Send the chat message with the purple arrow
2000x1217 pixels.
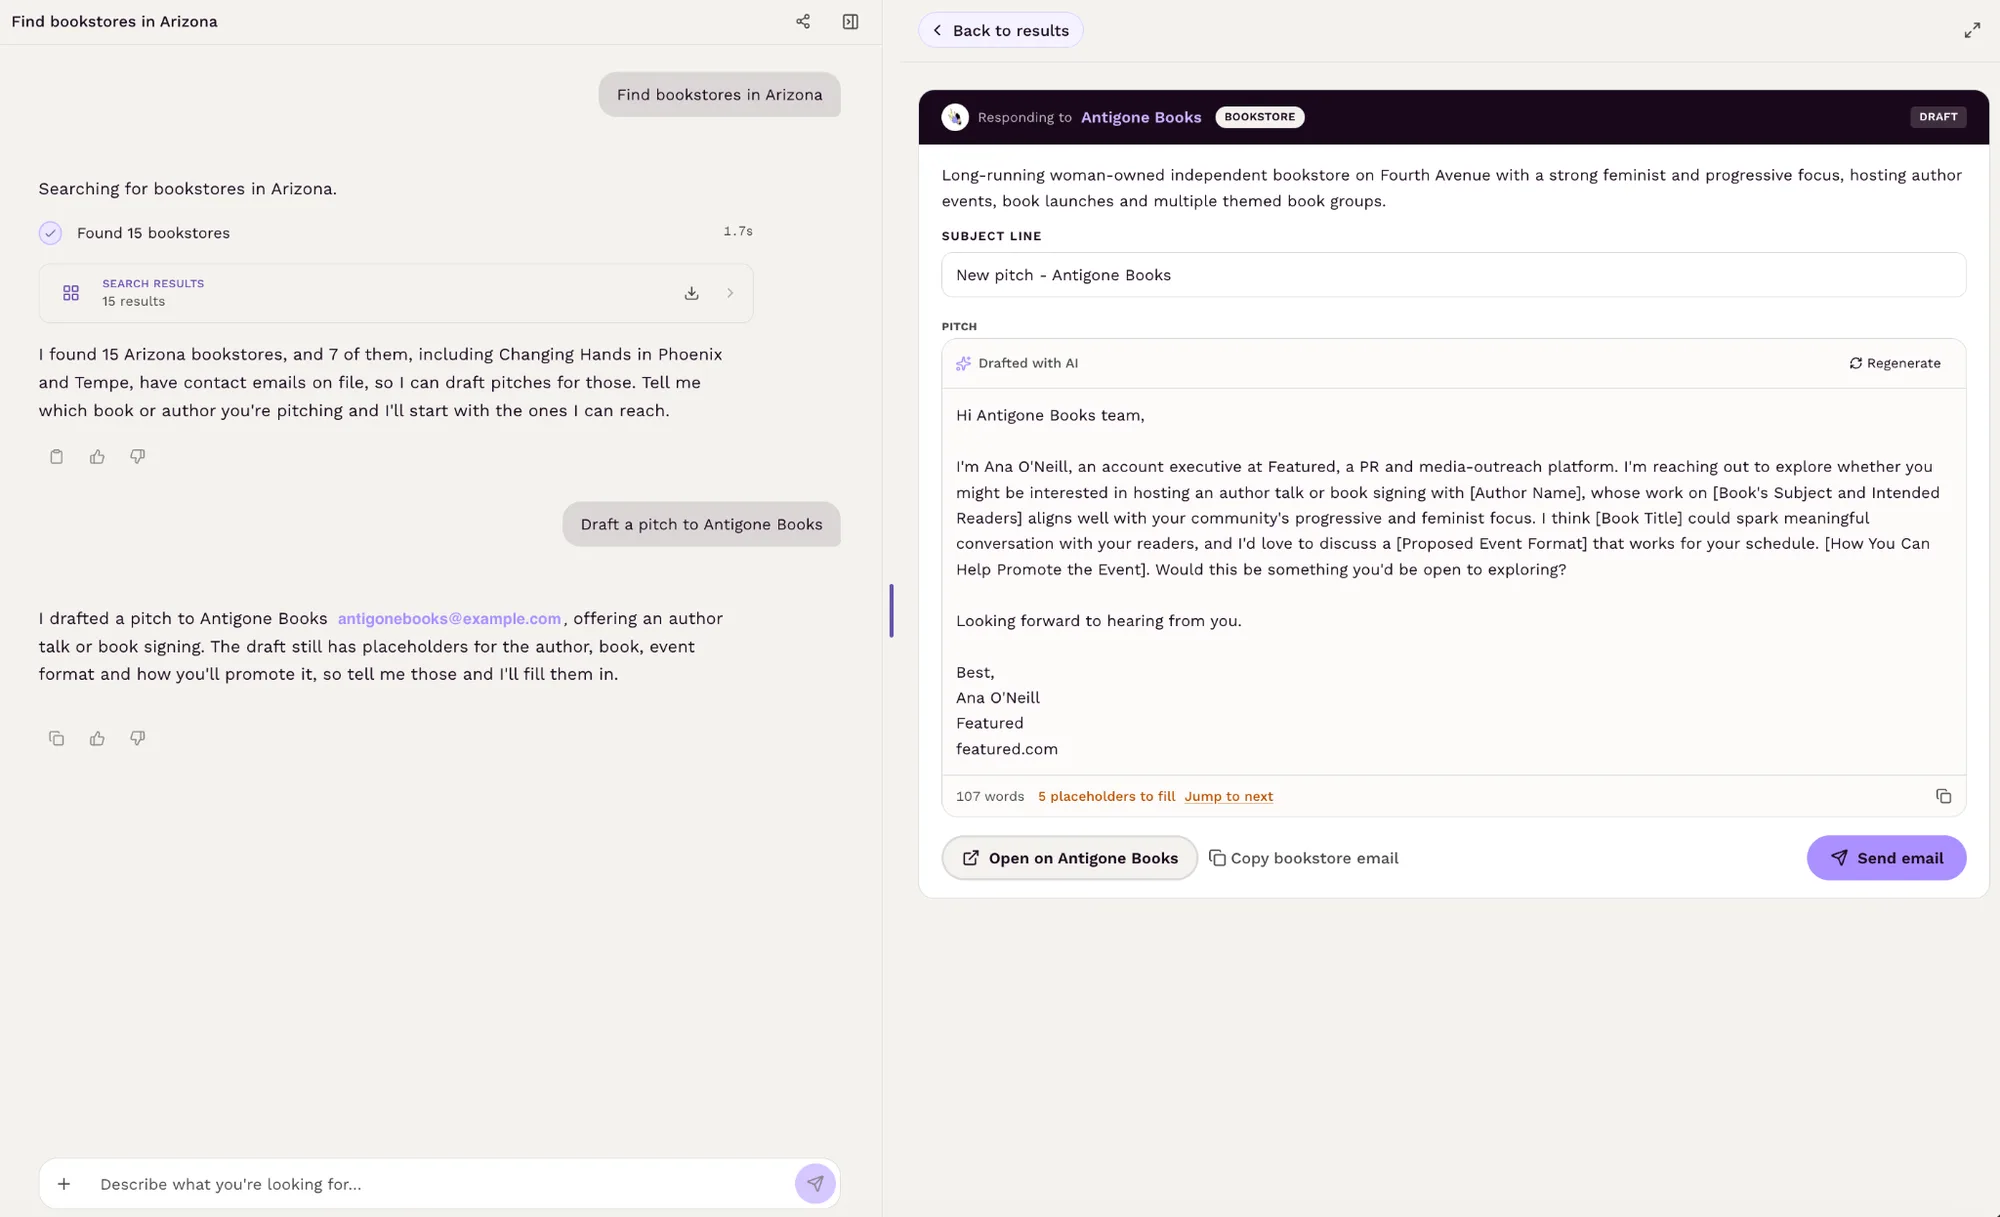tap(815, 1184)
